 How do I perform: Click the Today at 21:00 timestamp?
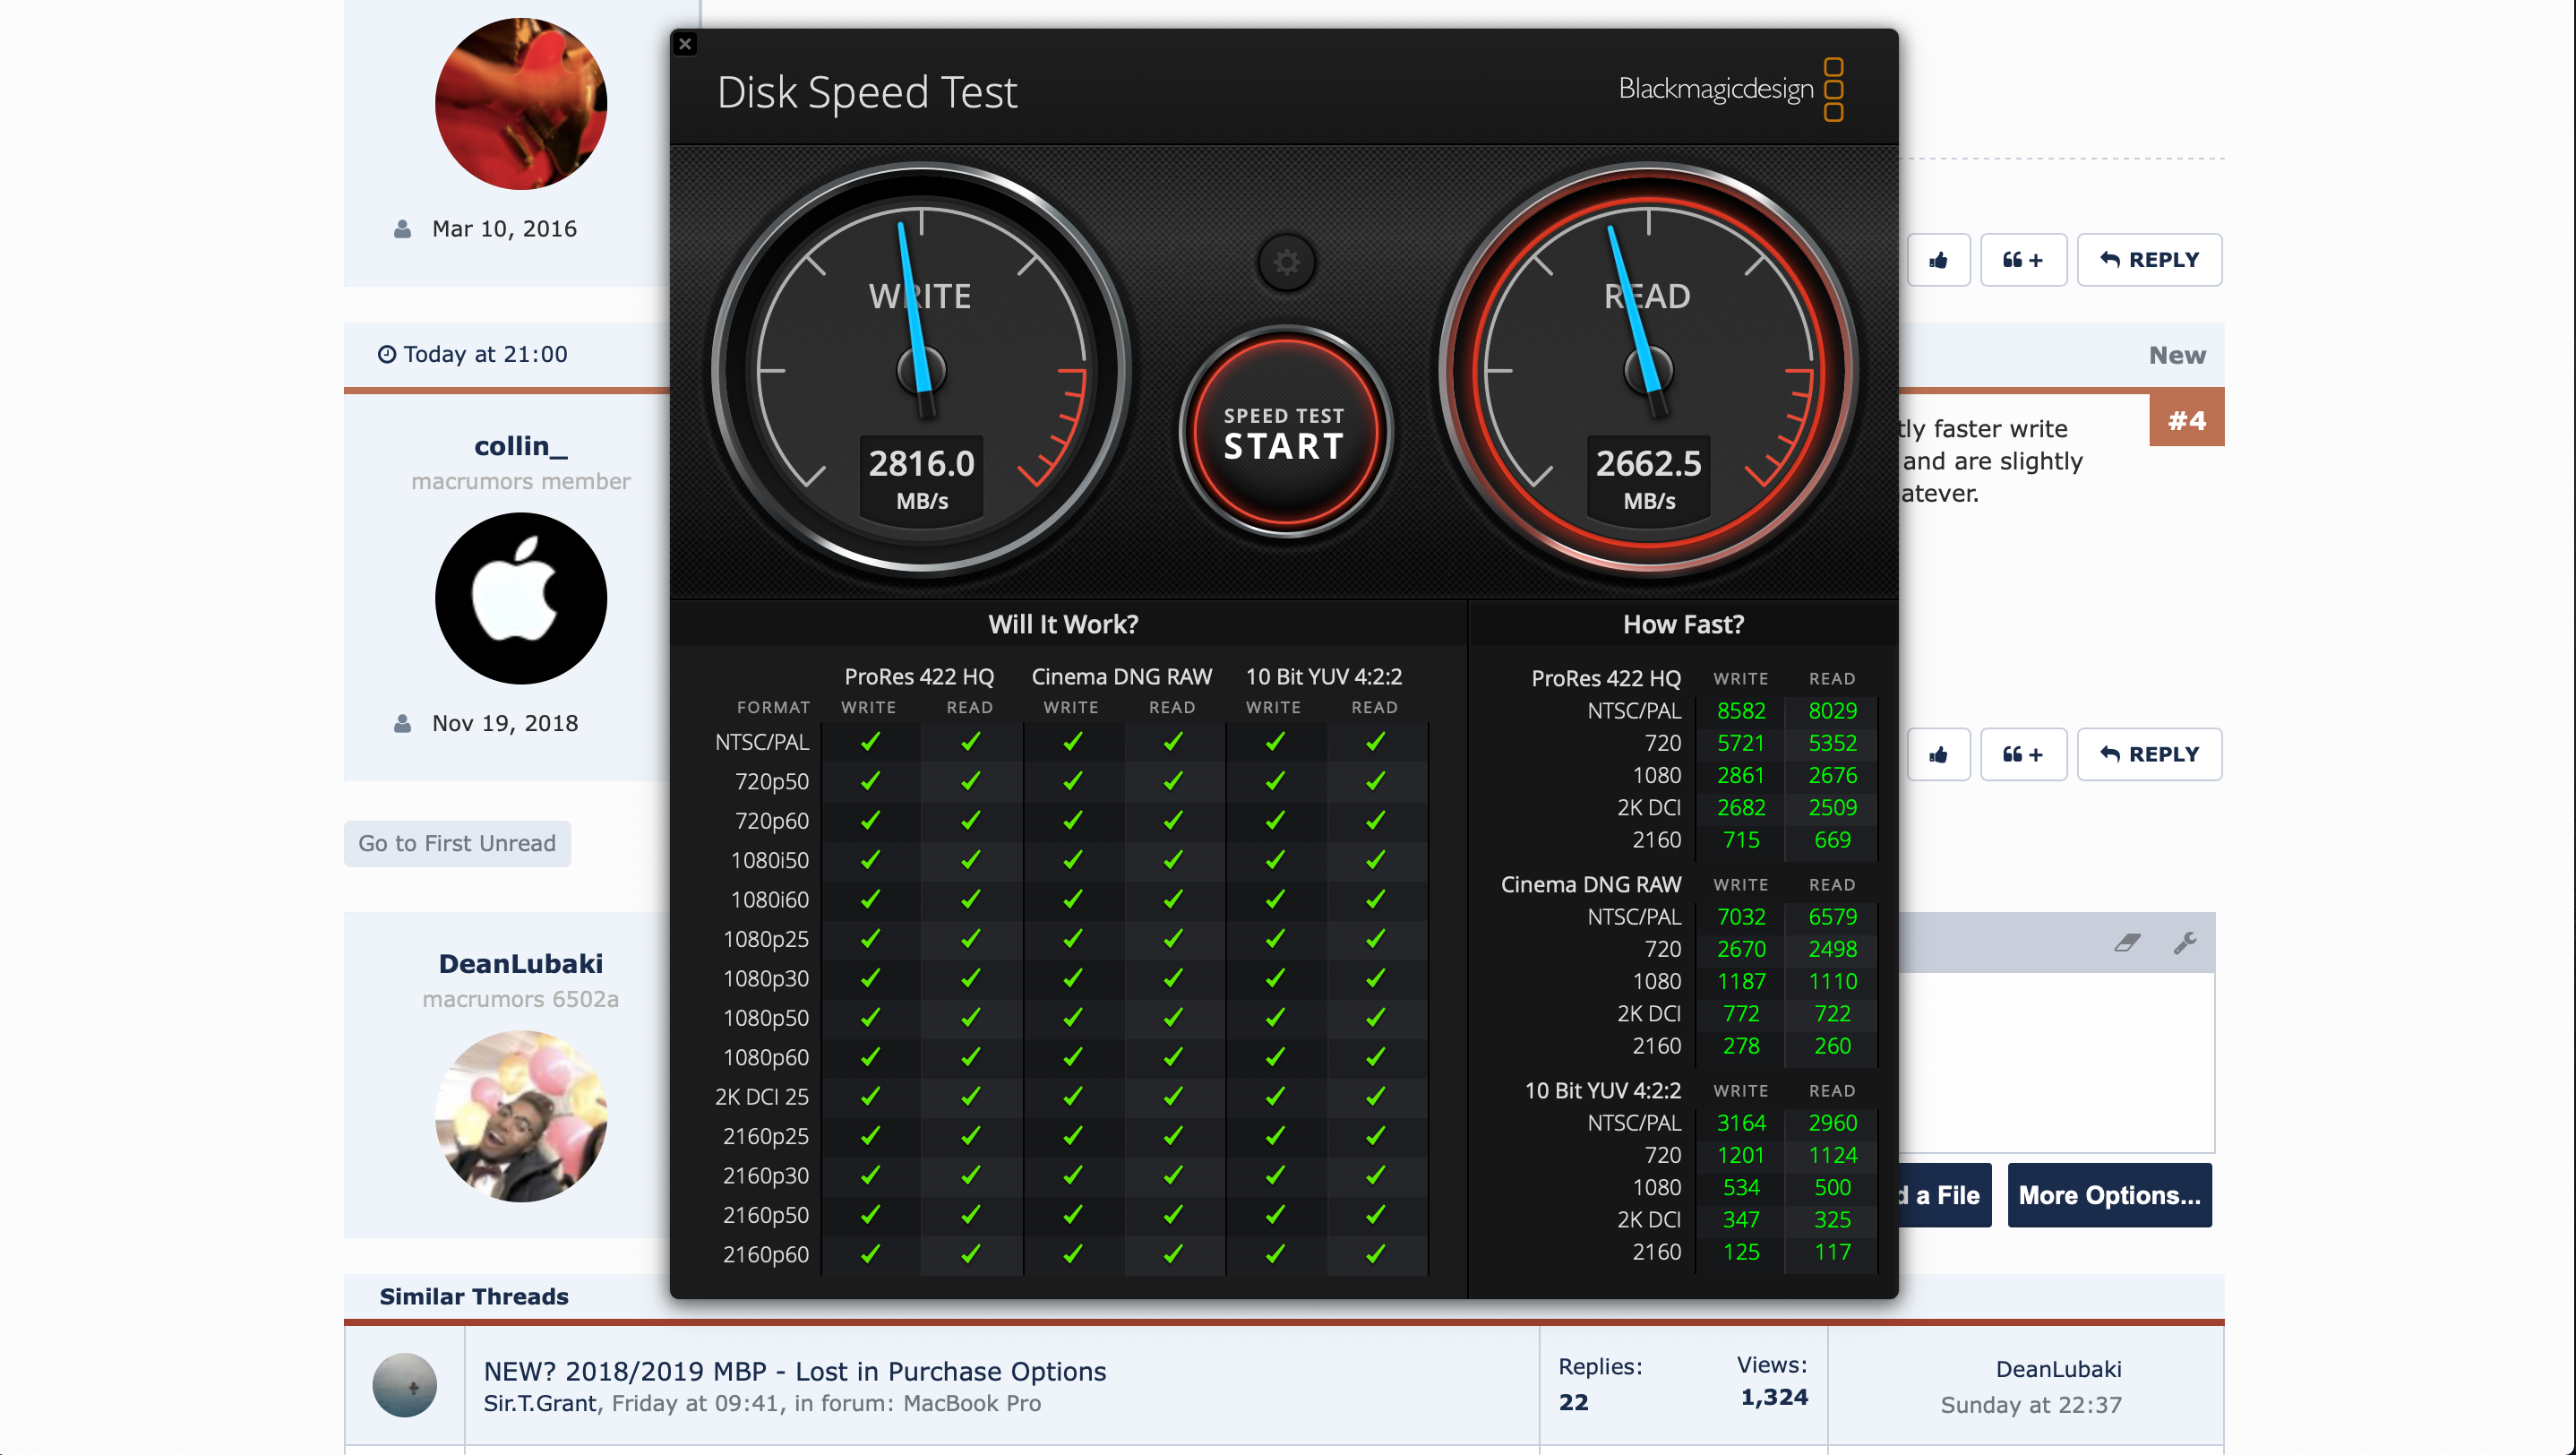(485, 354)
